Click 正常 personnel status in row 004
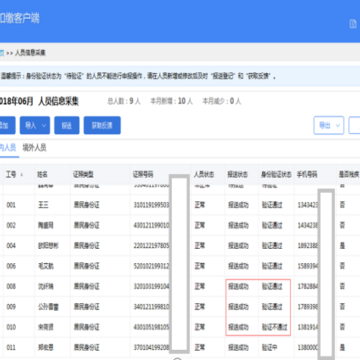The height and width of the screenshot is (360, 360). [200, 246]
